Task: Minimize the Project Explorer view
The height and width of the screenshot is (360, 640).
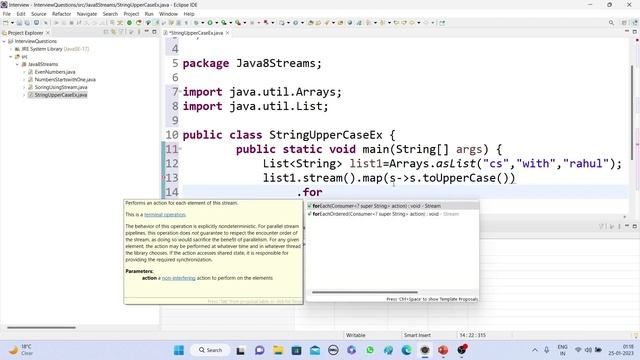Action: point(147,32)
